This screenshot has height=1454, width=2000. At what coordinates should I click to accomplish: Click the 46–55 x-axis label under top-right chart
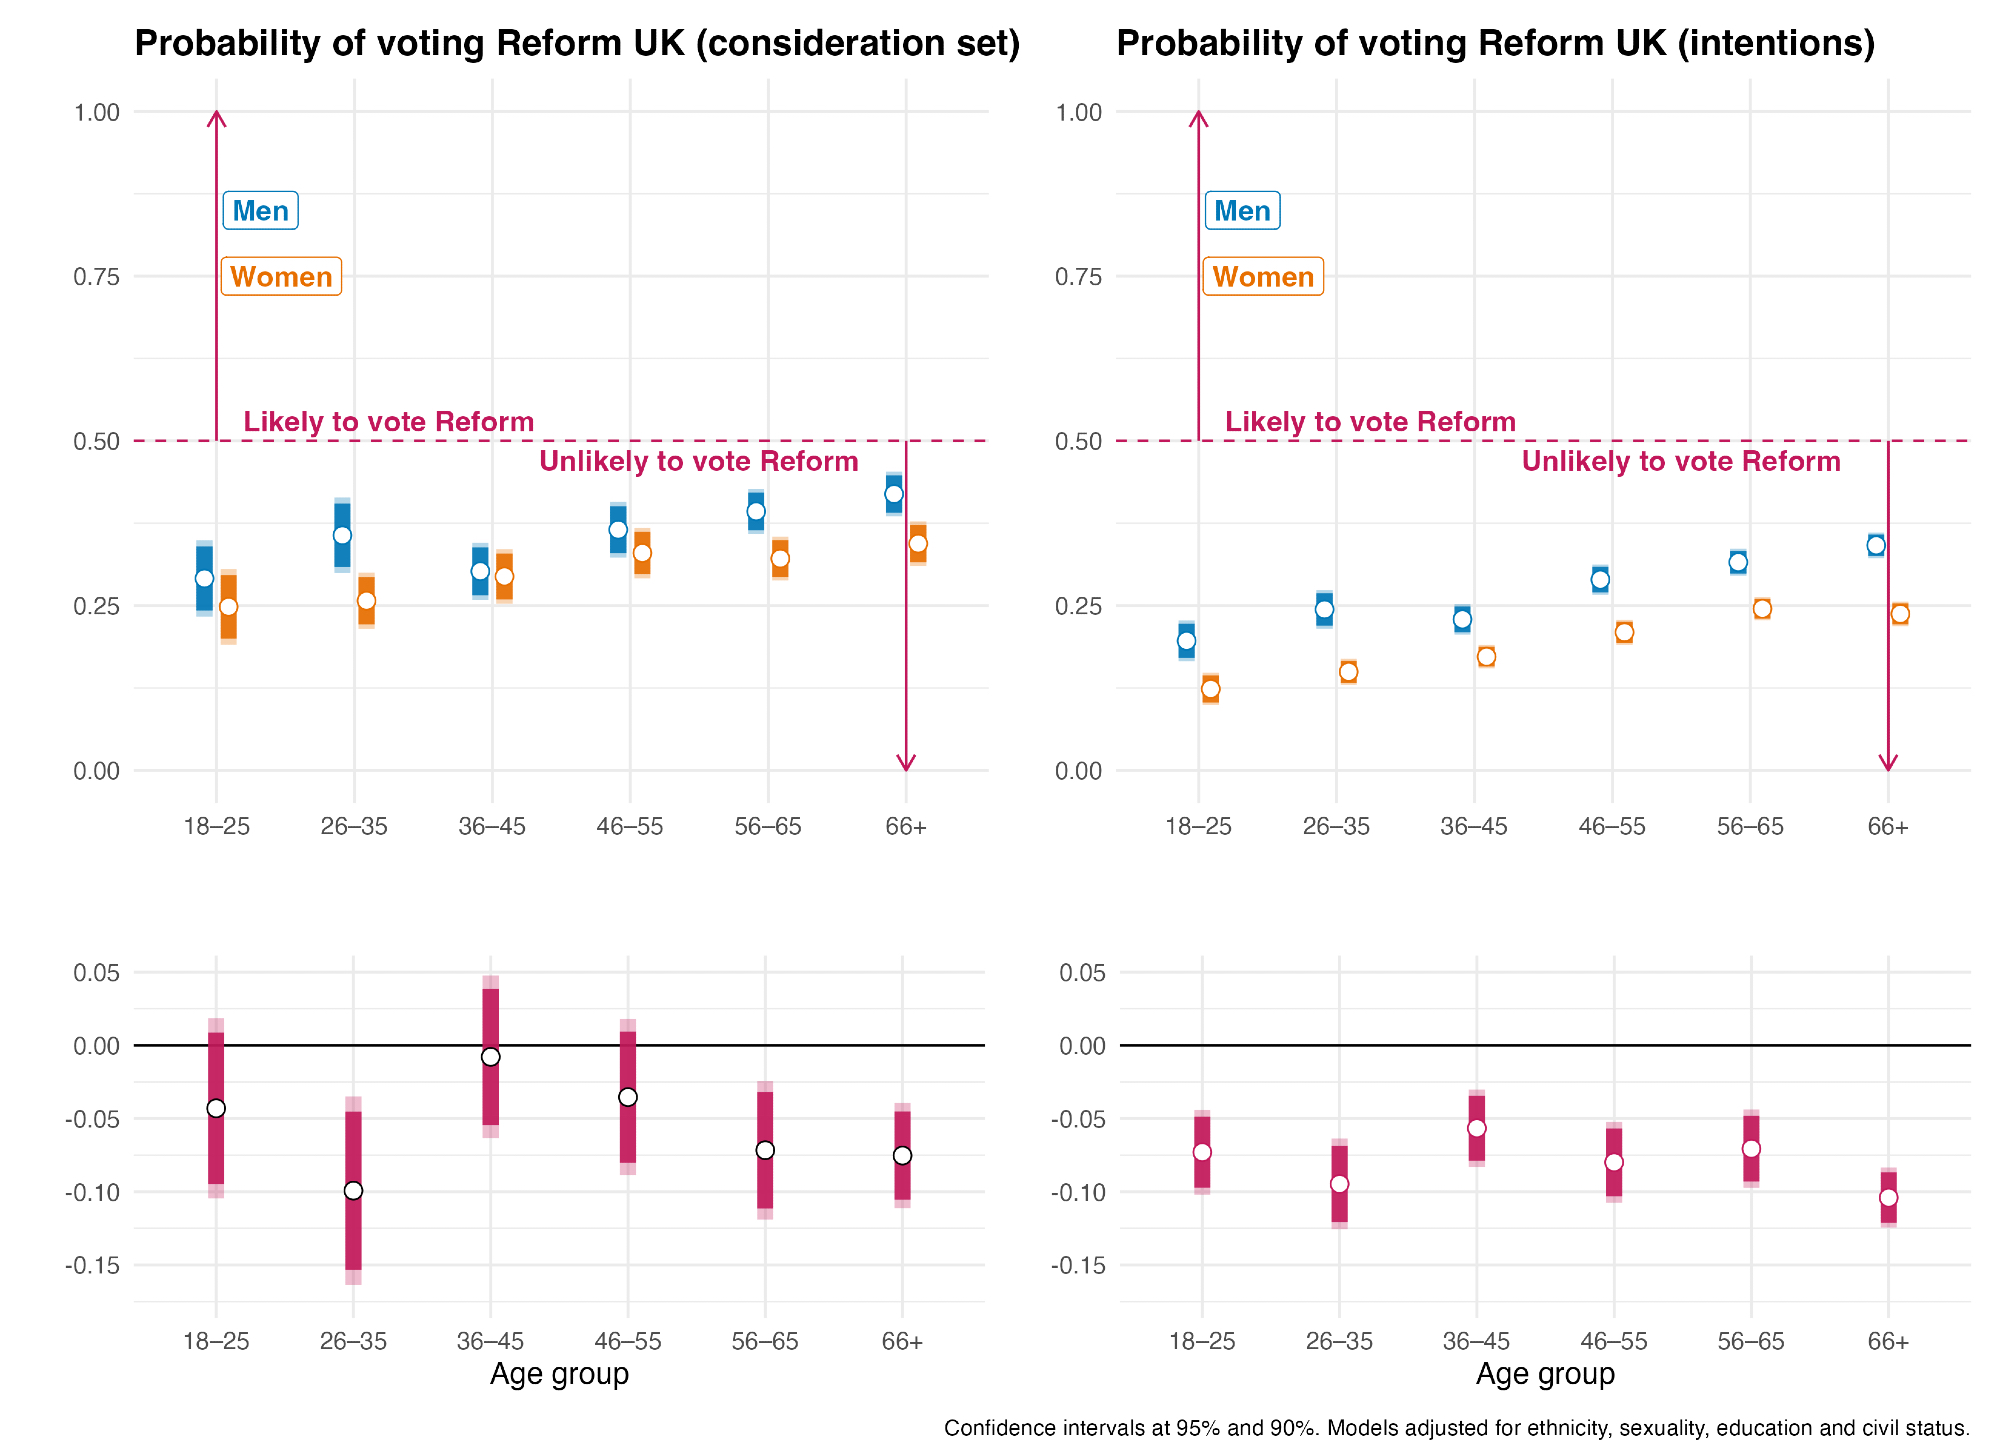(1612, 827)
